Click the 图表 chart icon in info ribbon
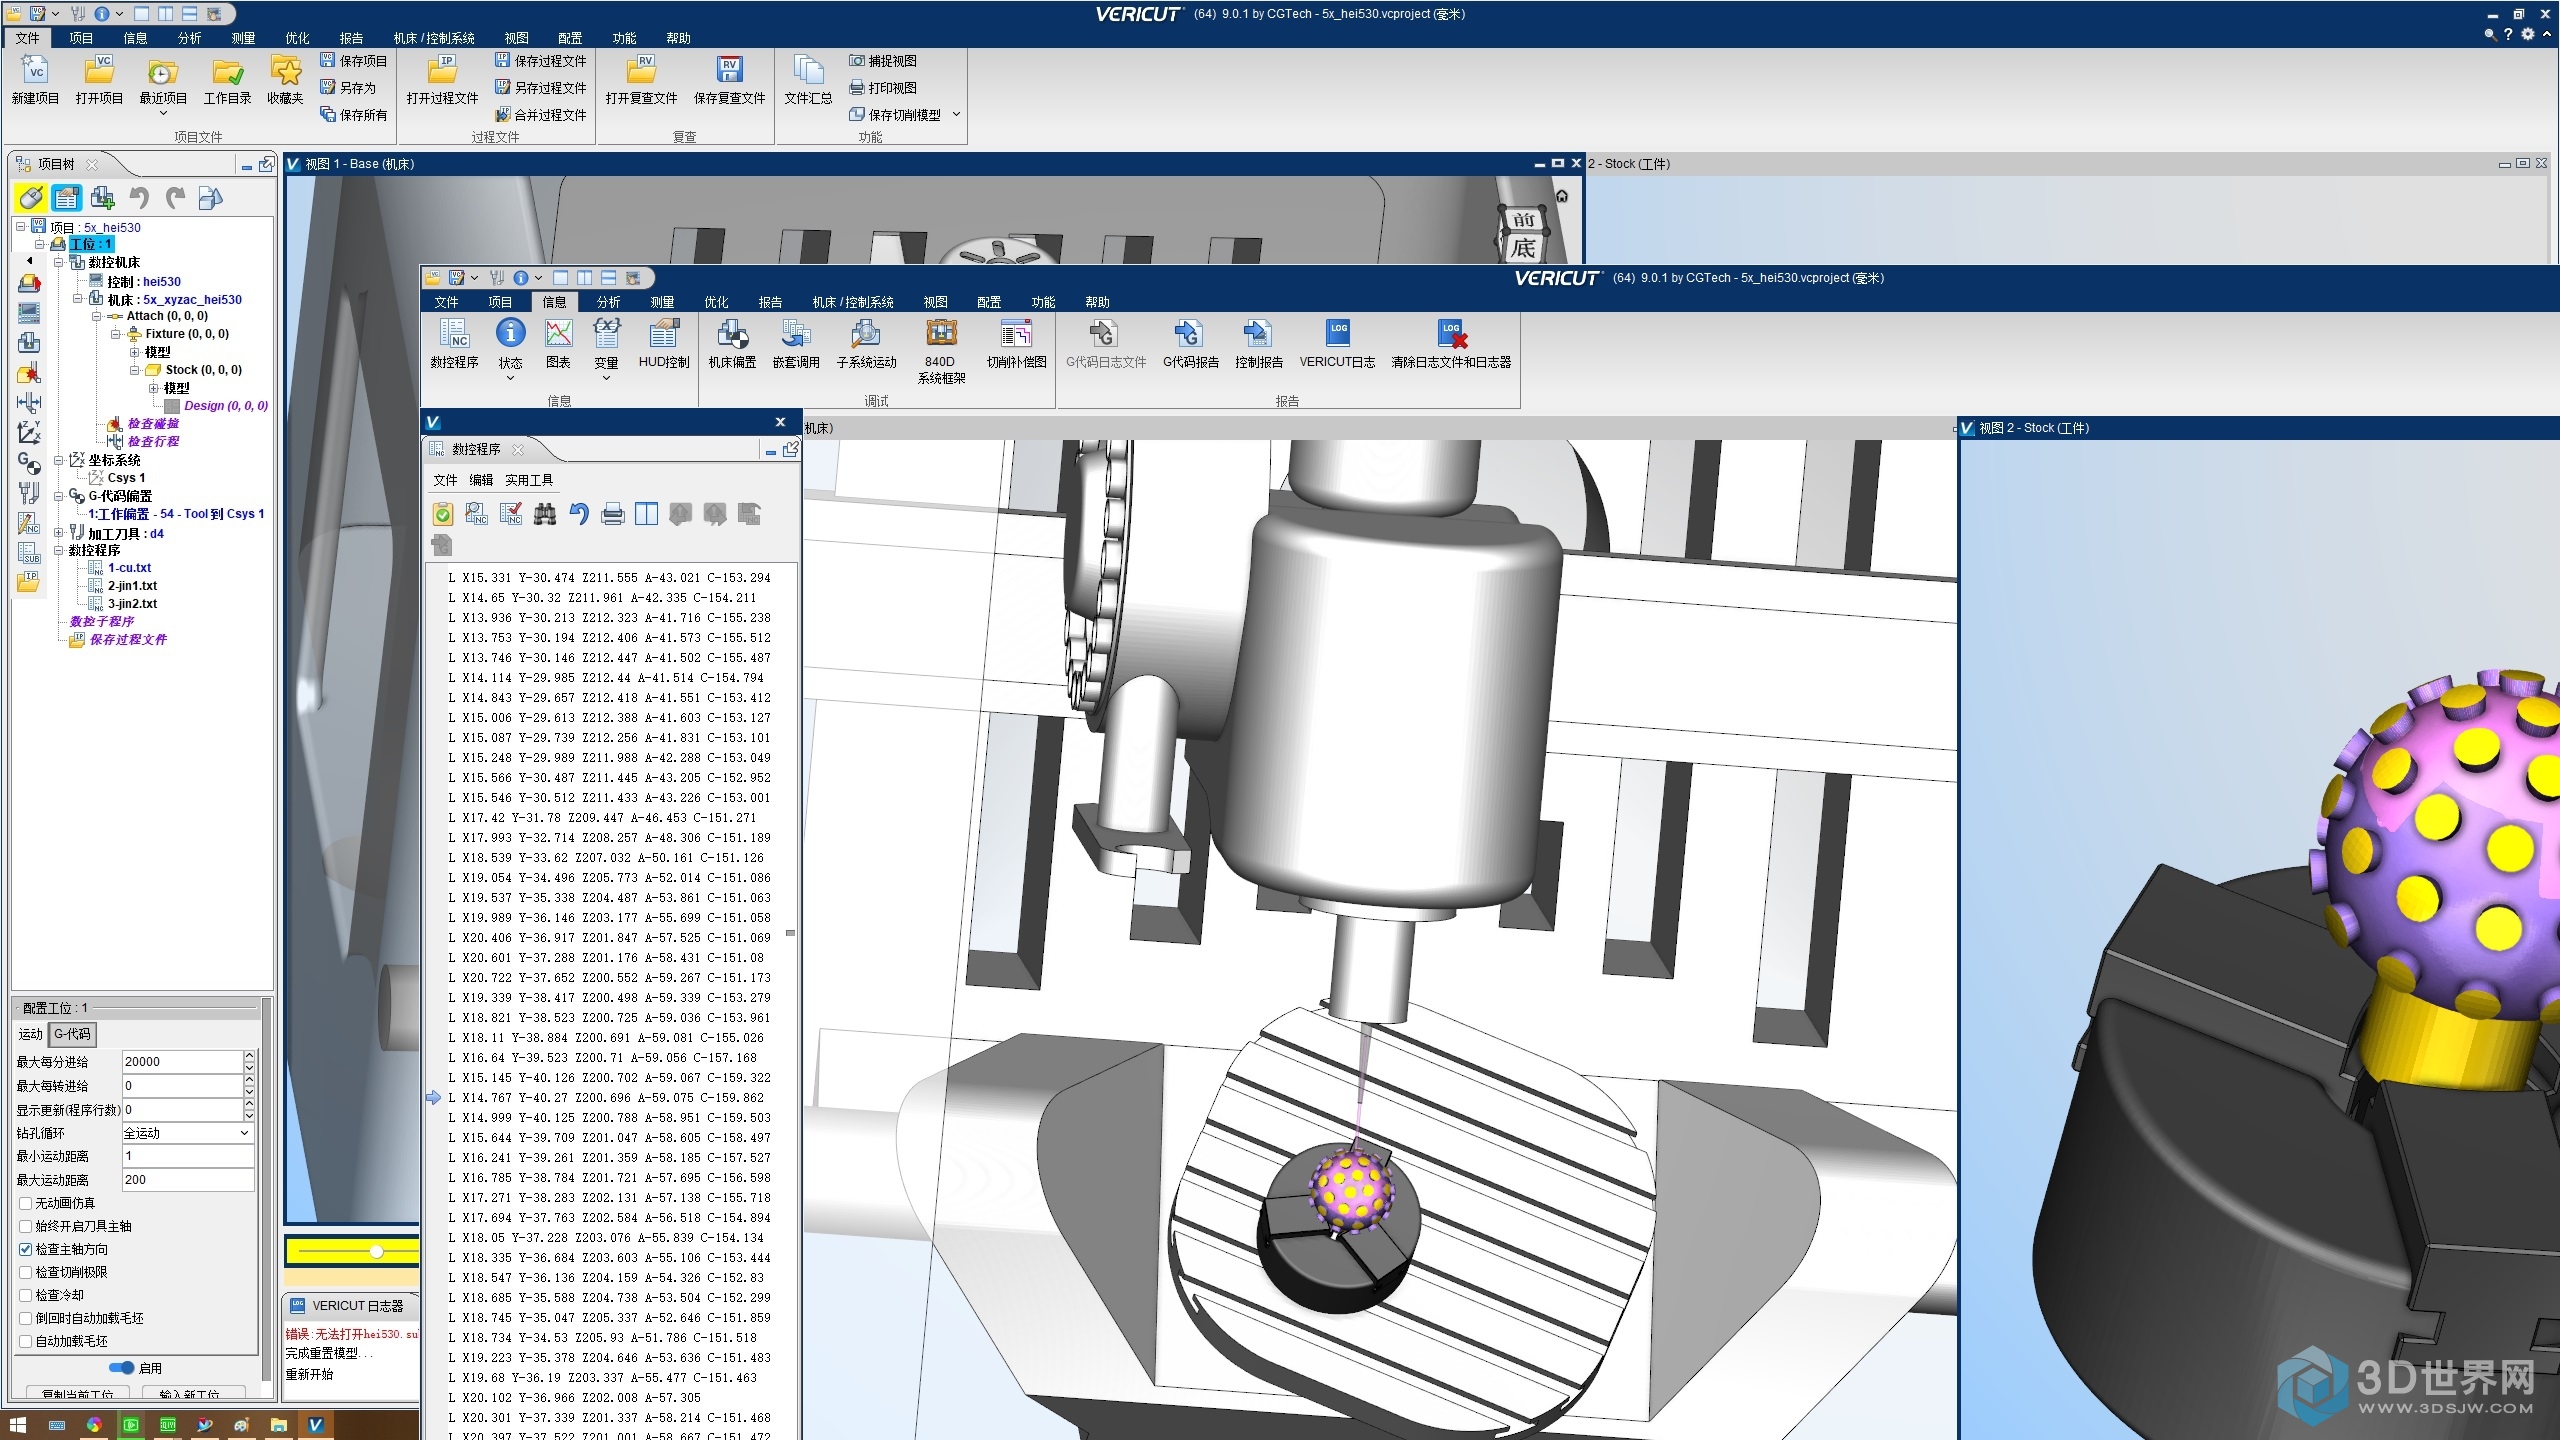The image size is (2560, 1440). 558,335
